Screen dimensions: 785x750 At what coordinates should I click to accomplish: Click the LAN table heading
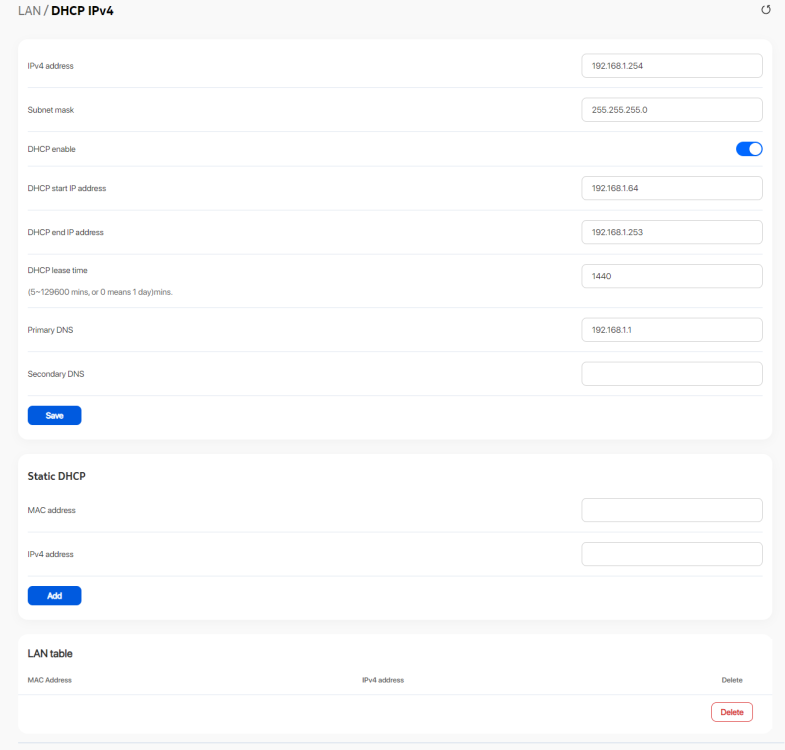click(50, 653)
